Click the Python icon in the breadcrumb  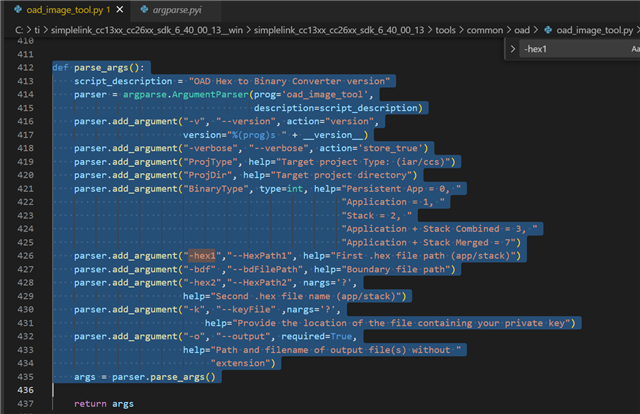pos(548,30)
